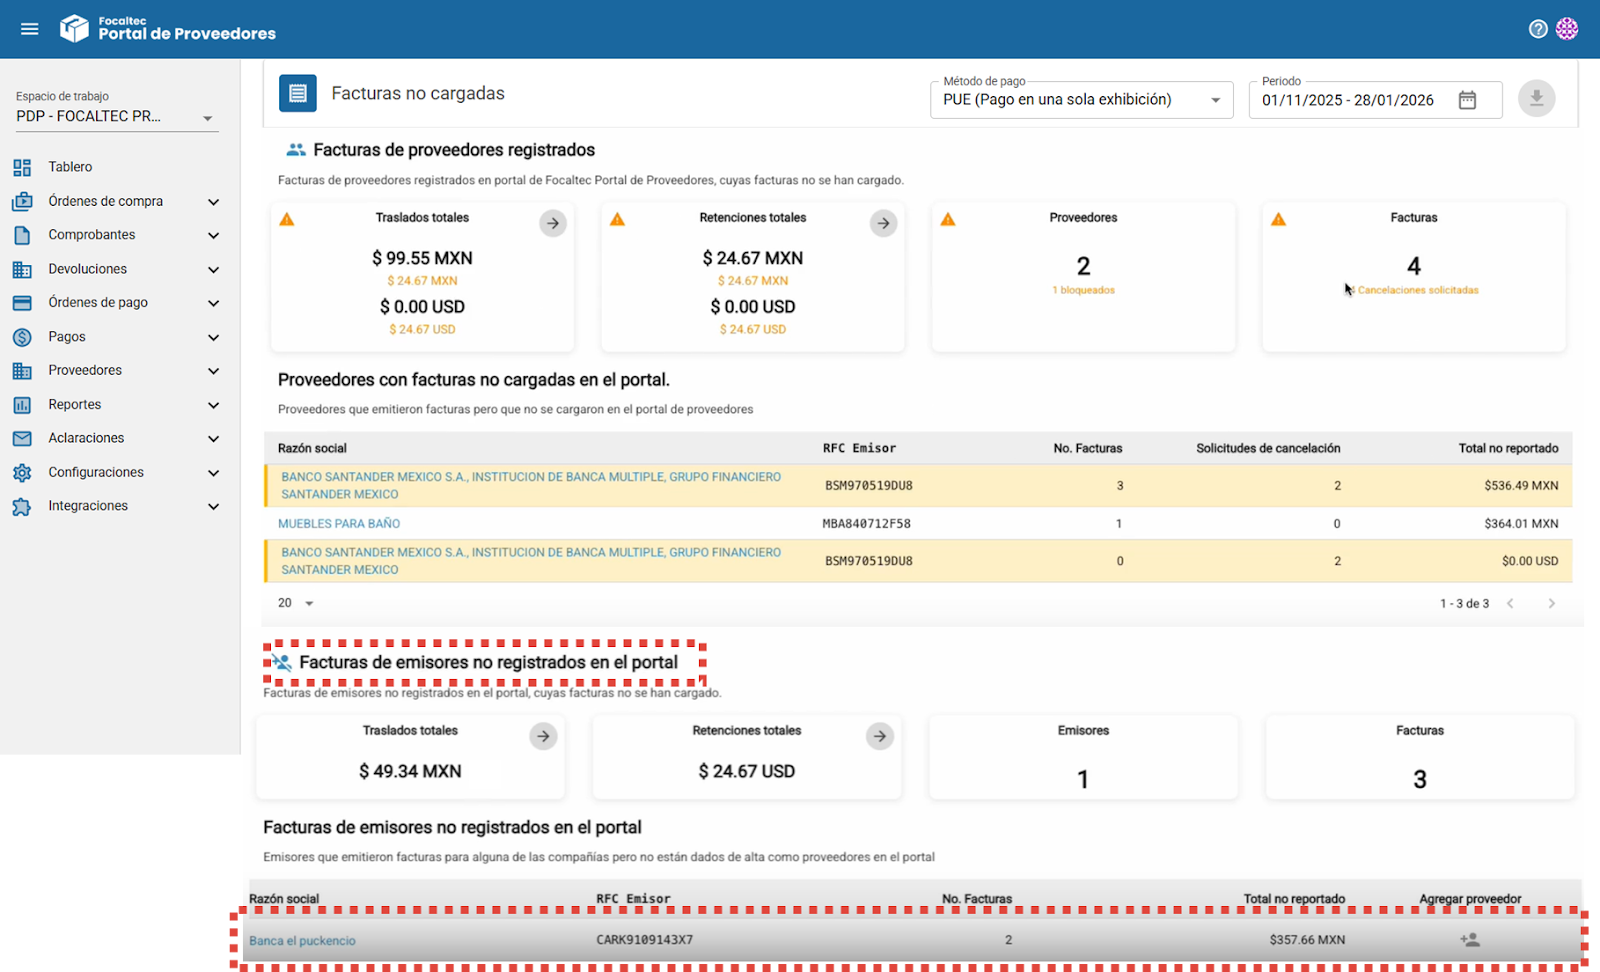This screenshot has height=972, width=1600.
Task: Expand Integraciones chevron
Action: coord(213,507)
